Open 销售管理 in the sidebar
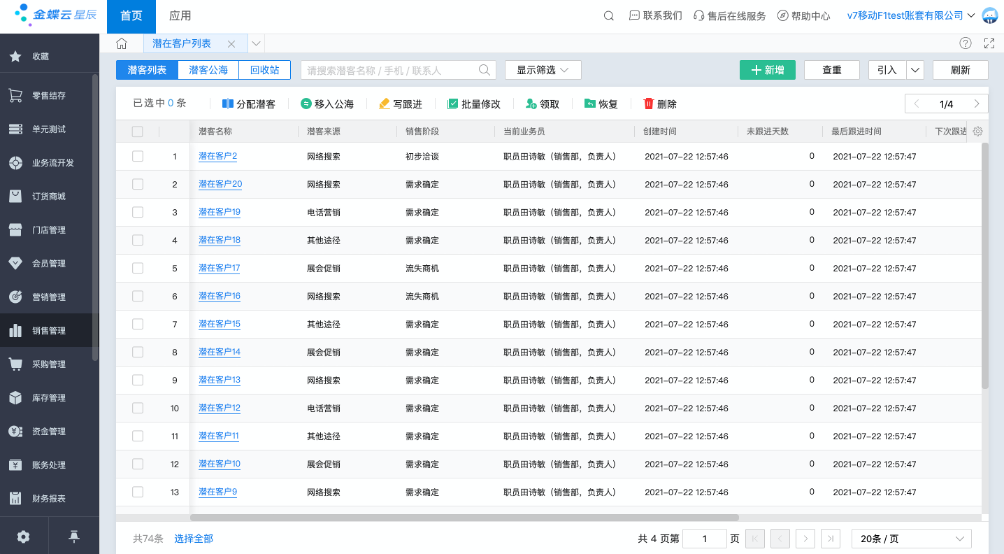This screenshot has height=554, width=1004. 49,330
